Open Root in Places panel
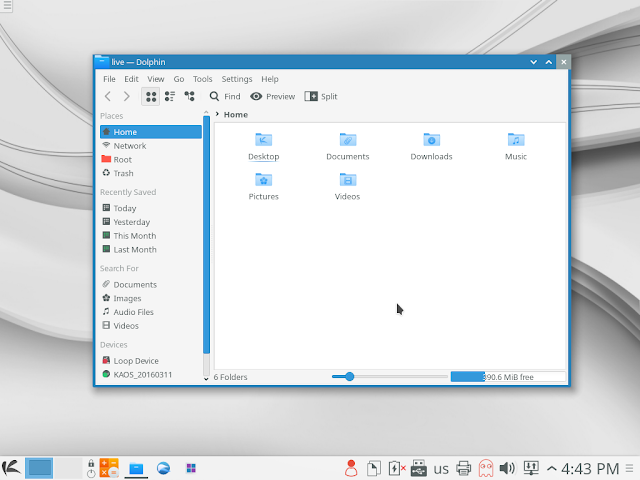Viewport: 640px width, 480px height. pos(151,160)
